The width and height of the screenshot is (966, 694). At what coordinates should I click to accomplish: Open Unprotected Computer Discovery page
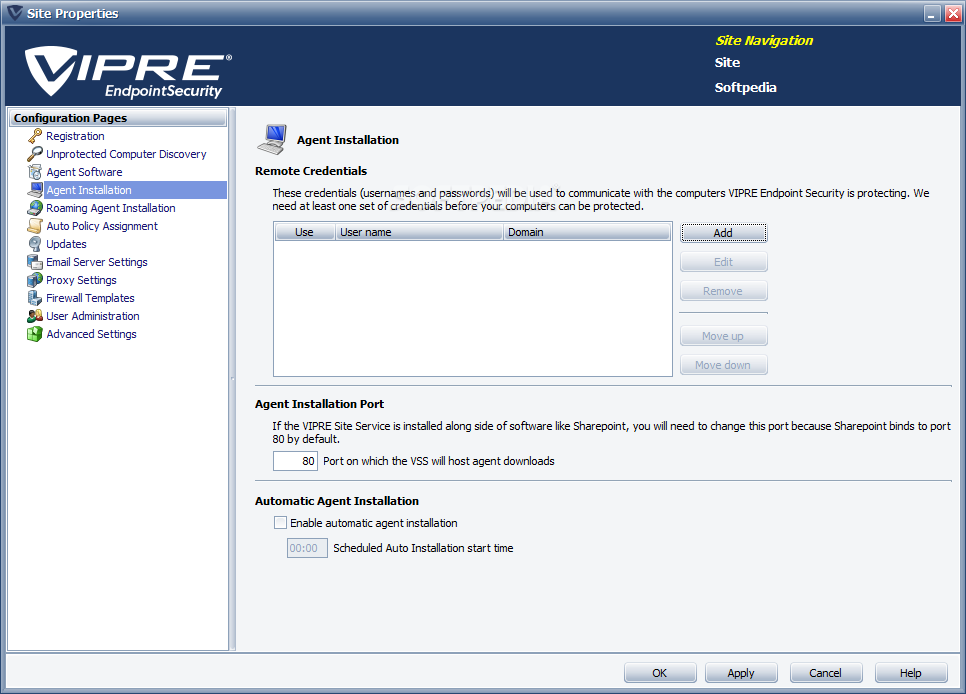point(126,153)
